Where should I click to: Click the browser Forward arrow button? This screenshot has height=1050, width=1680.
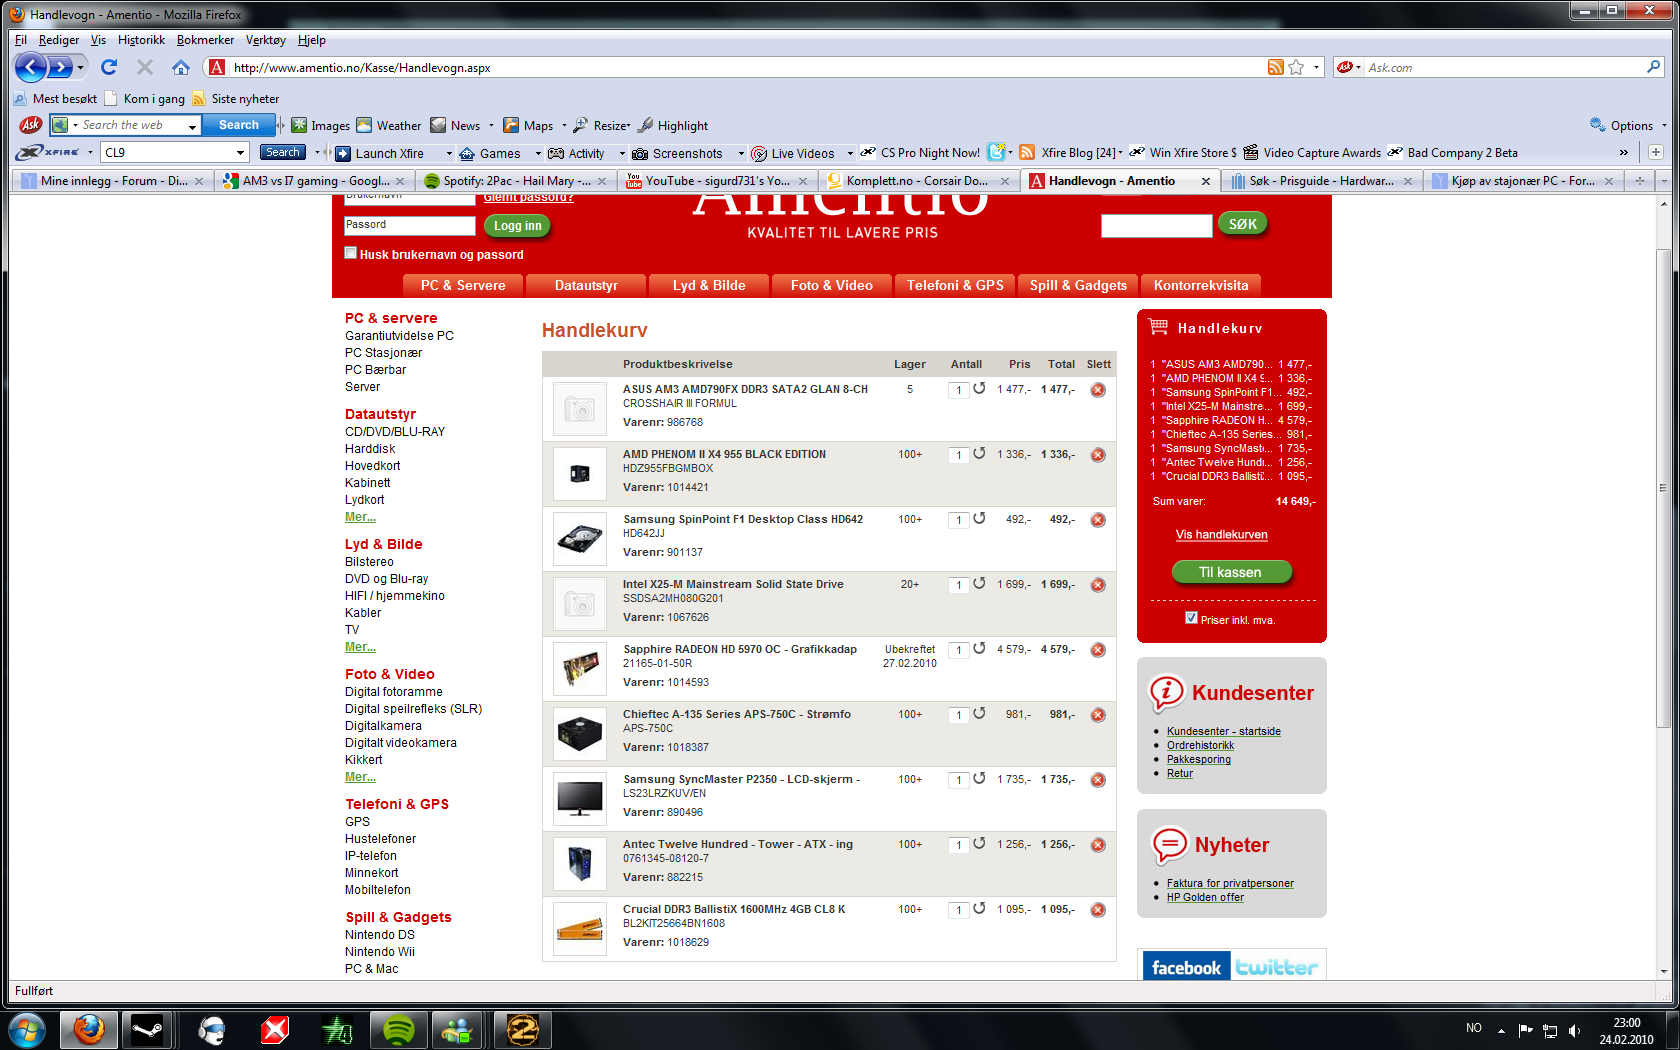(61, 67)
